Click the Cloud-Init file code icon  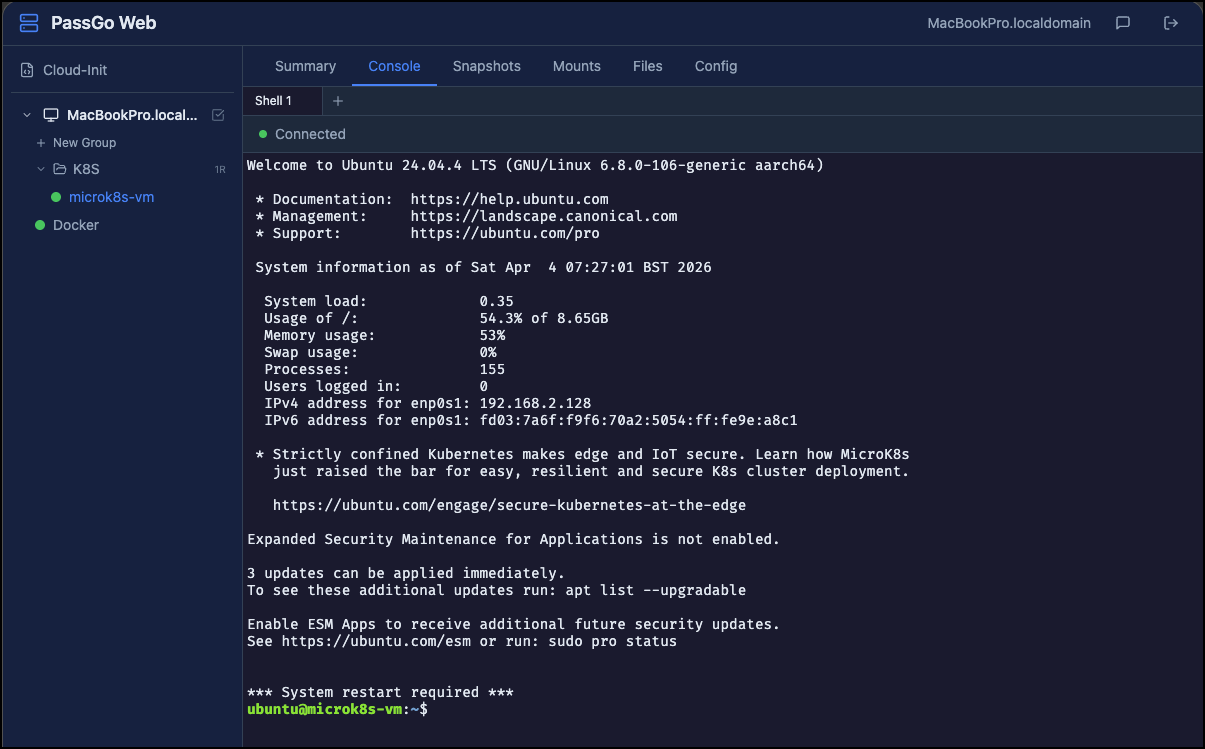[x=27, y=71]
